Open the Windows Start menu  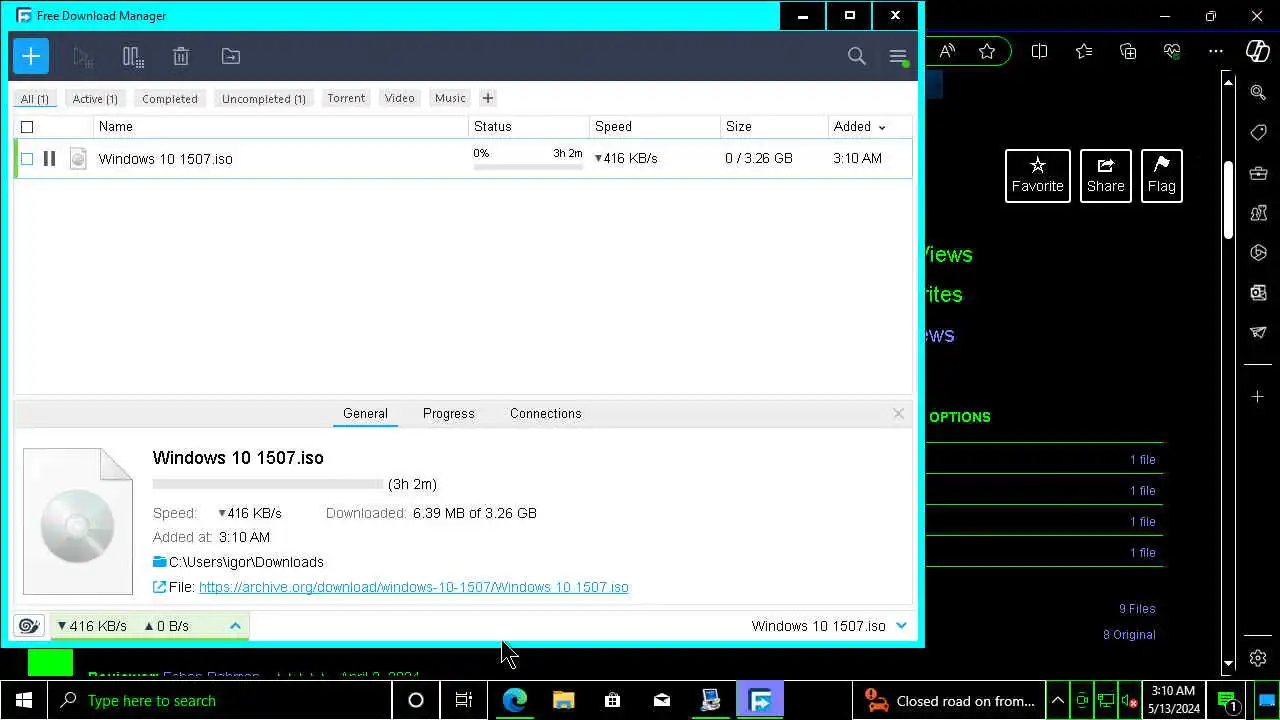click(x=24, y=701)
